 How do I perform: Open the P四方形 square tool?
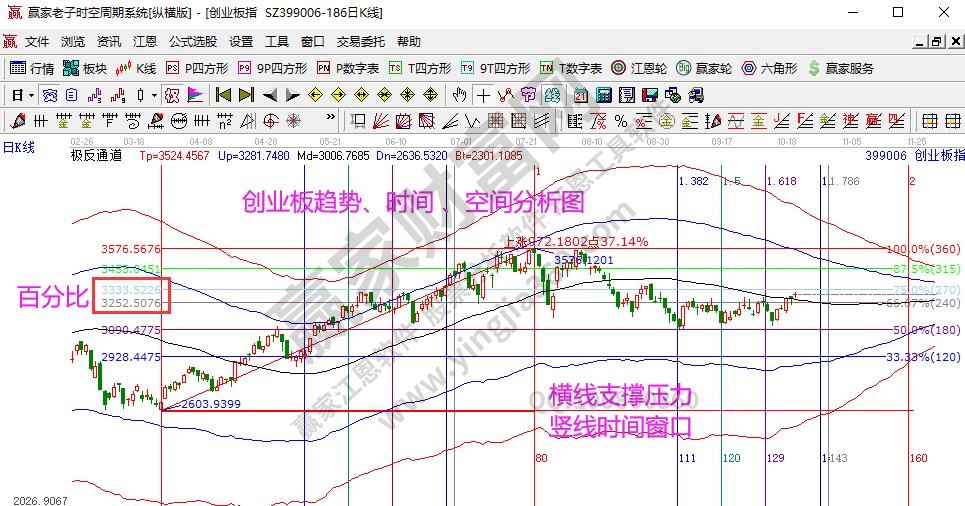coord(197,68)
